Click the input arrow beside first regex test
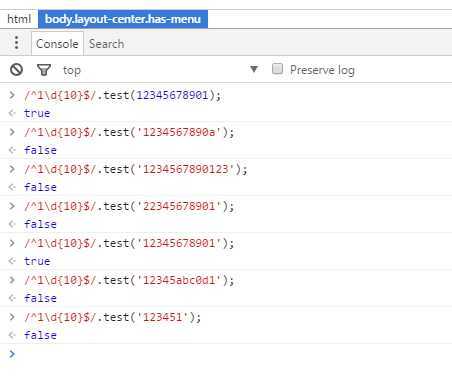The width and height of the screenshot is (452, 376). pyautogui.click(x=12, y=95)
